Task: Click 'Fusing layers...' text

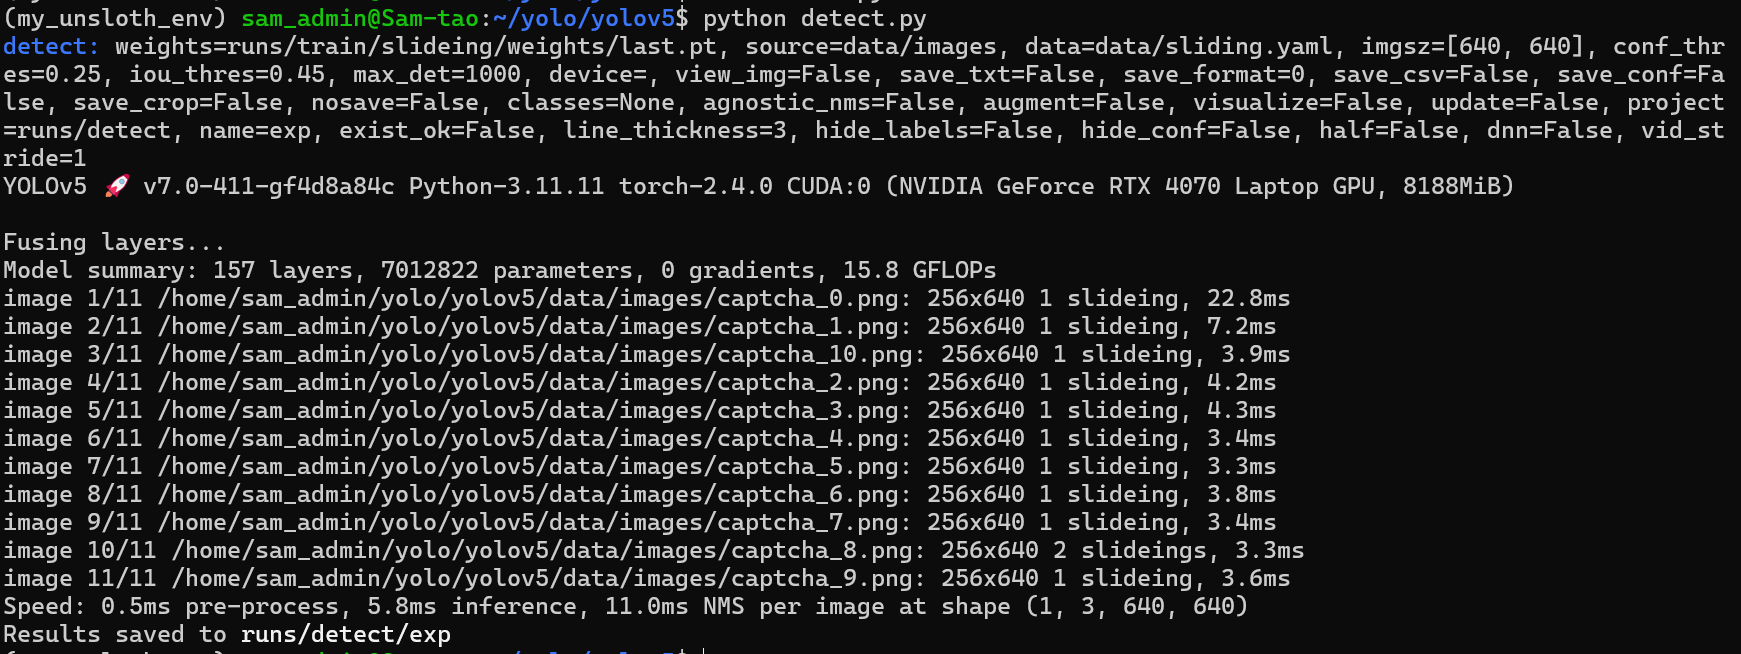Action: (x=114, y=242)
